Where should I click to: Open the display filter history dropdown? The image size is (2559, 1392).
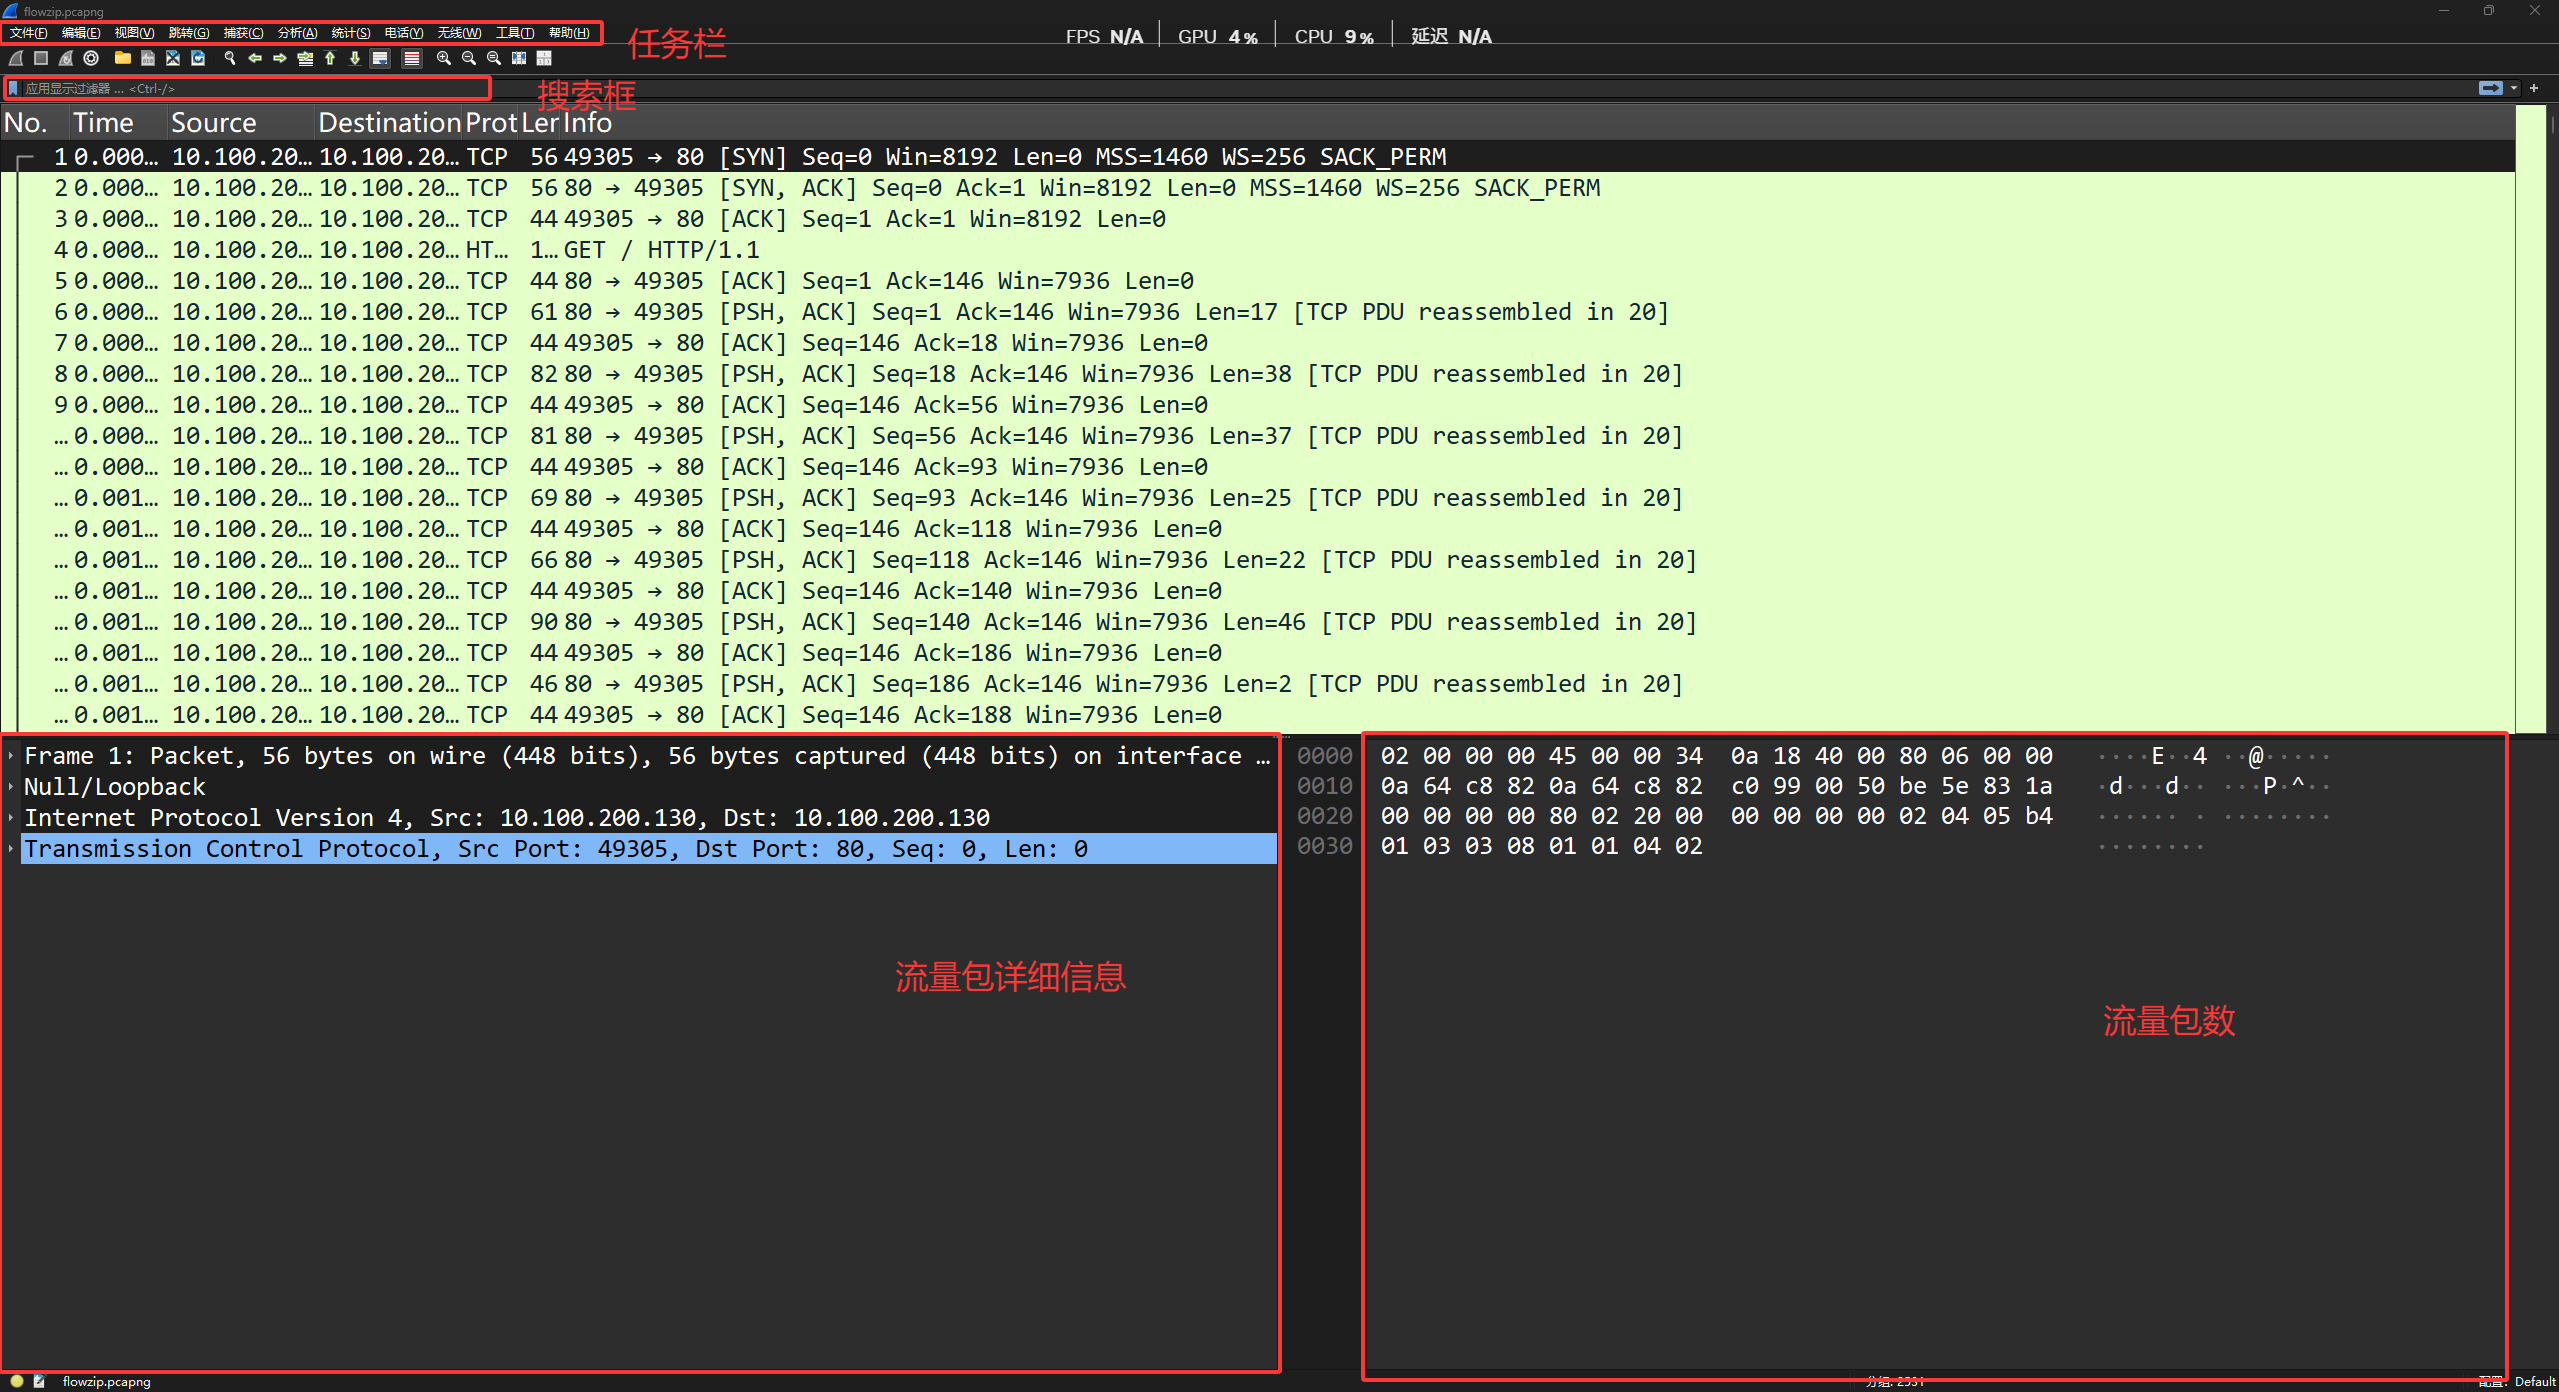pos(2513,89)
